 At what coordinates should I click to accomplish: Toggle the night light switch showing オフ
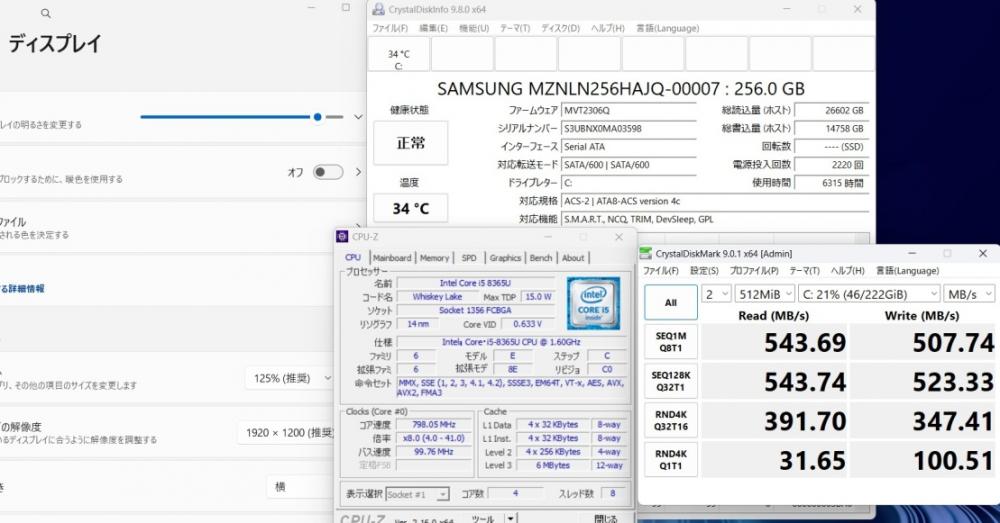pos(327,172)
